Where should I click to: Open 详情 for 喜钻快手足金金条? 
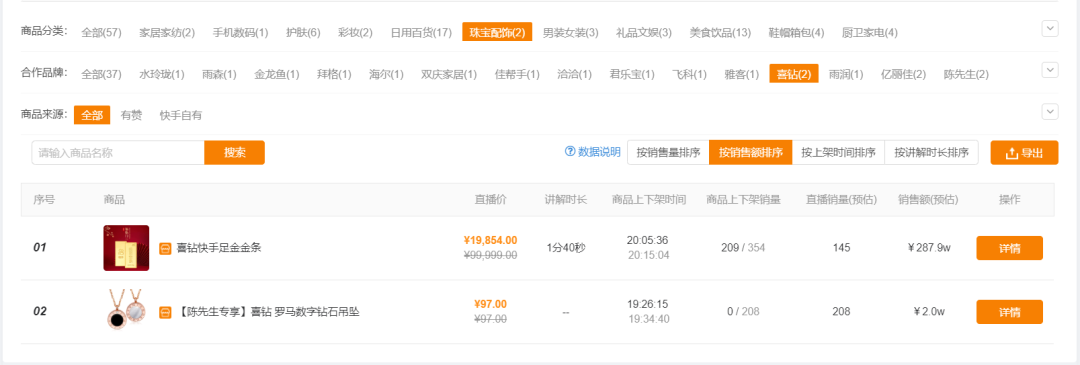tap(1009, 248)
